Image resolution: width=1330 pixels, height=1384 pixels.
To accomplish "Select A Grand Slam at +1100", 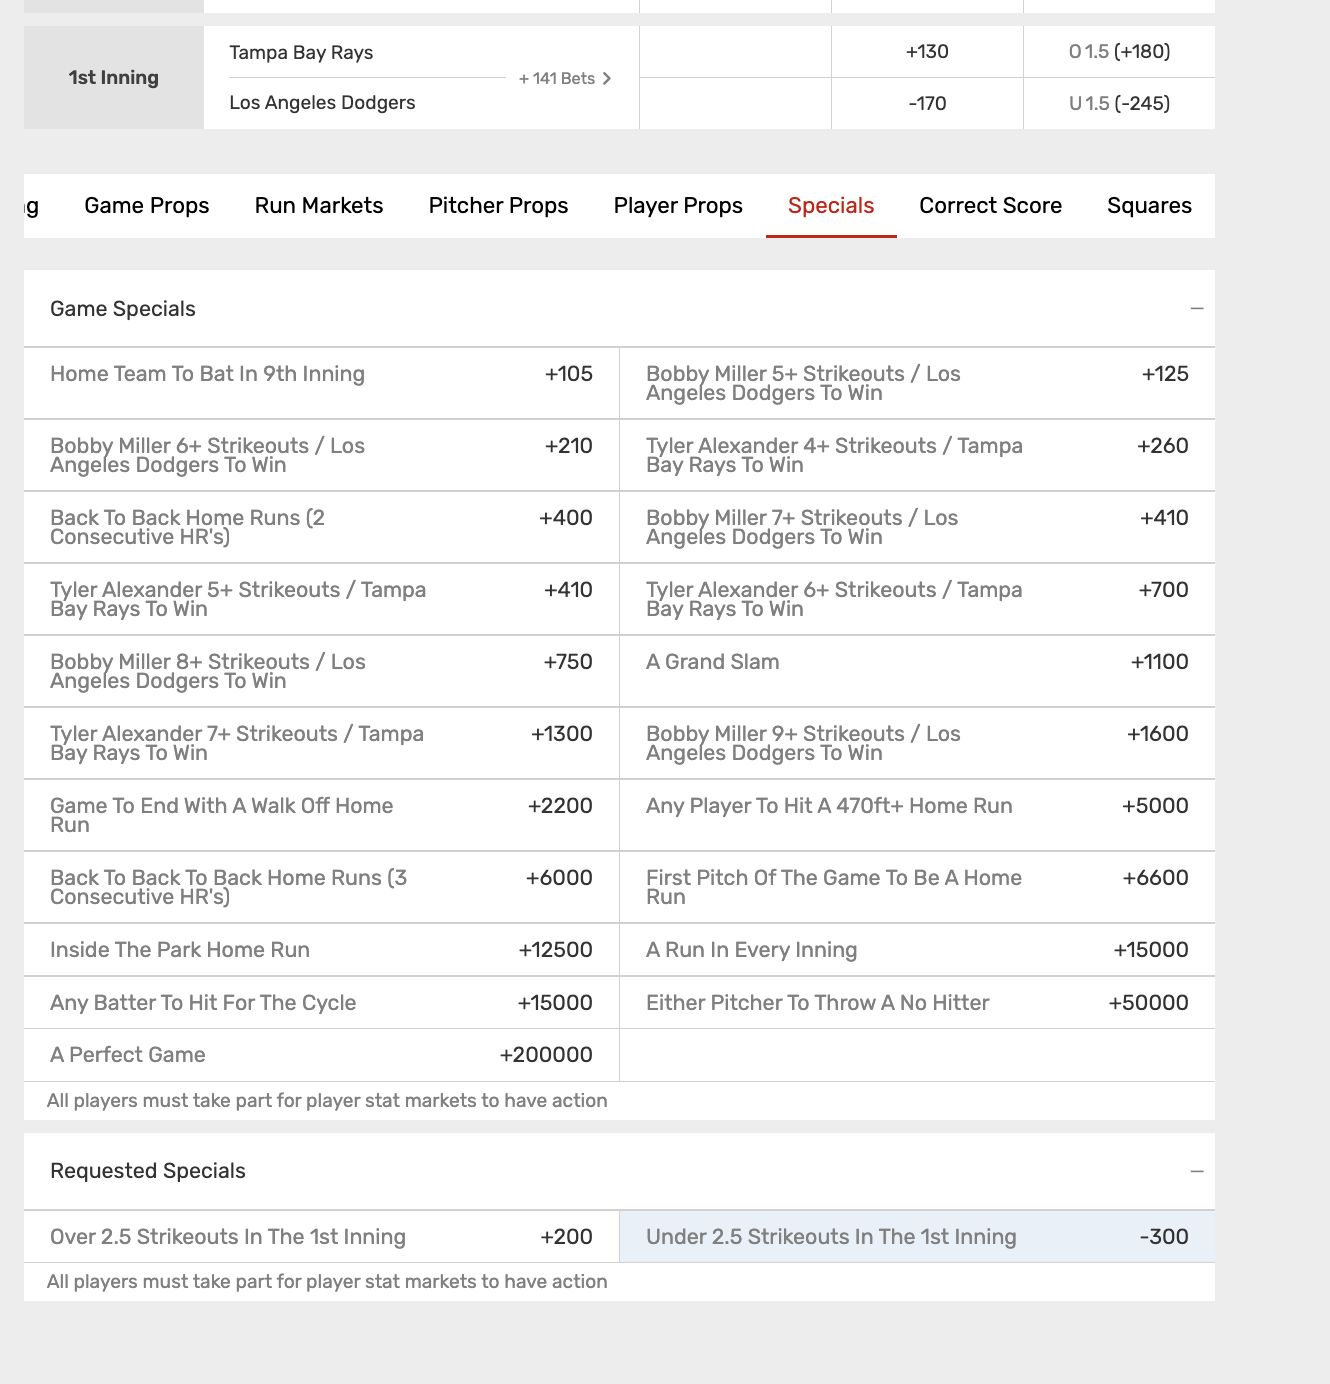I will tap(917, 671).
